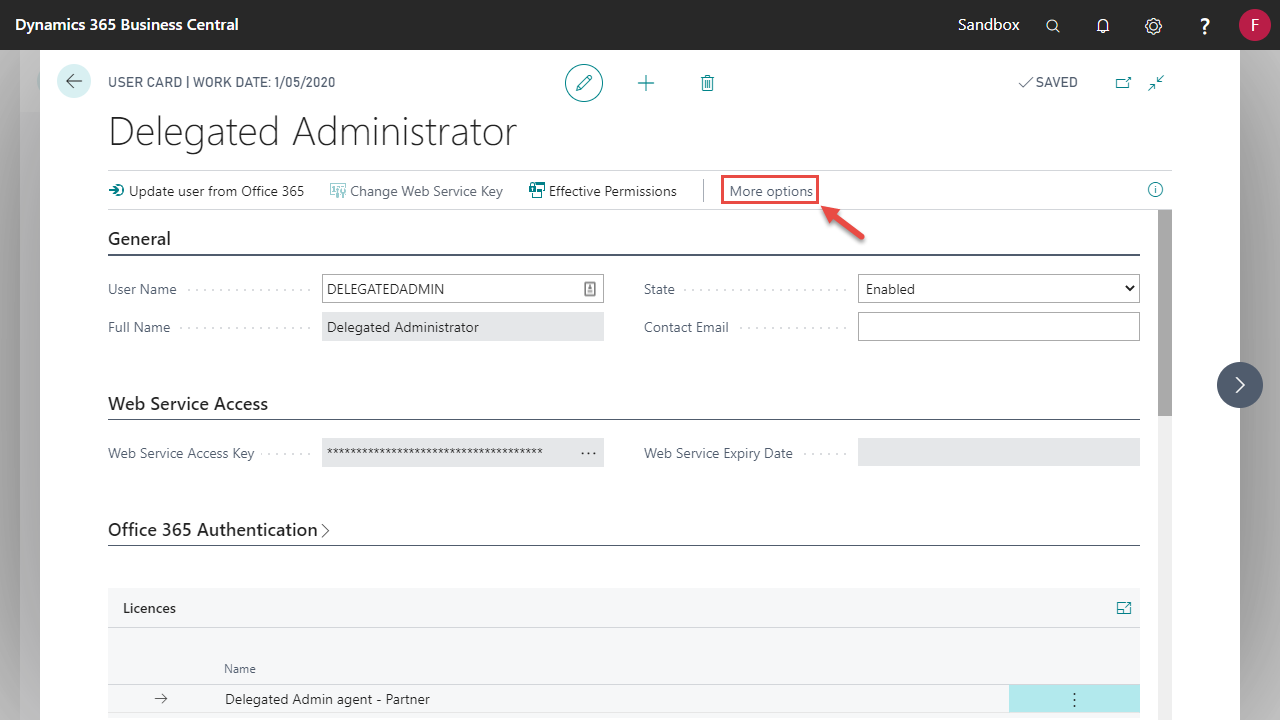Expand Office 365 Authentication section
This screenshot has height=720, width=1280.
pos(219,530)
